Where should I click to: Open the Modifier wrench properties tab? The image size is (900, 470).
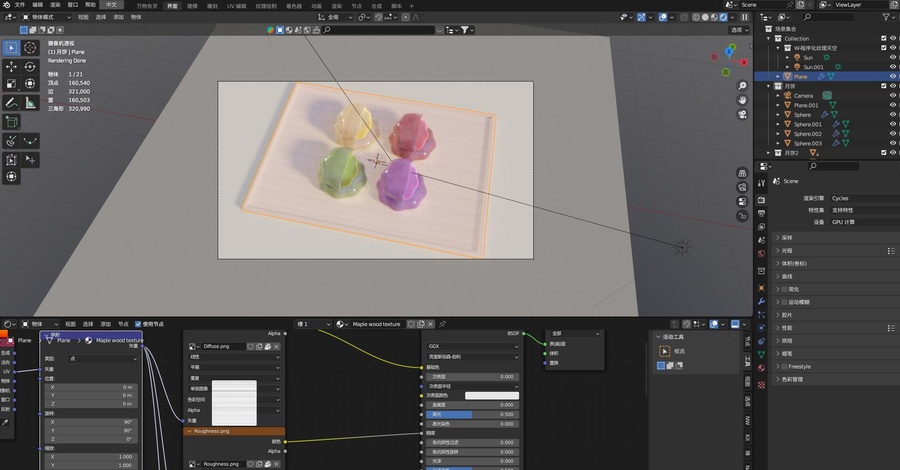[x=761, y=301]
